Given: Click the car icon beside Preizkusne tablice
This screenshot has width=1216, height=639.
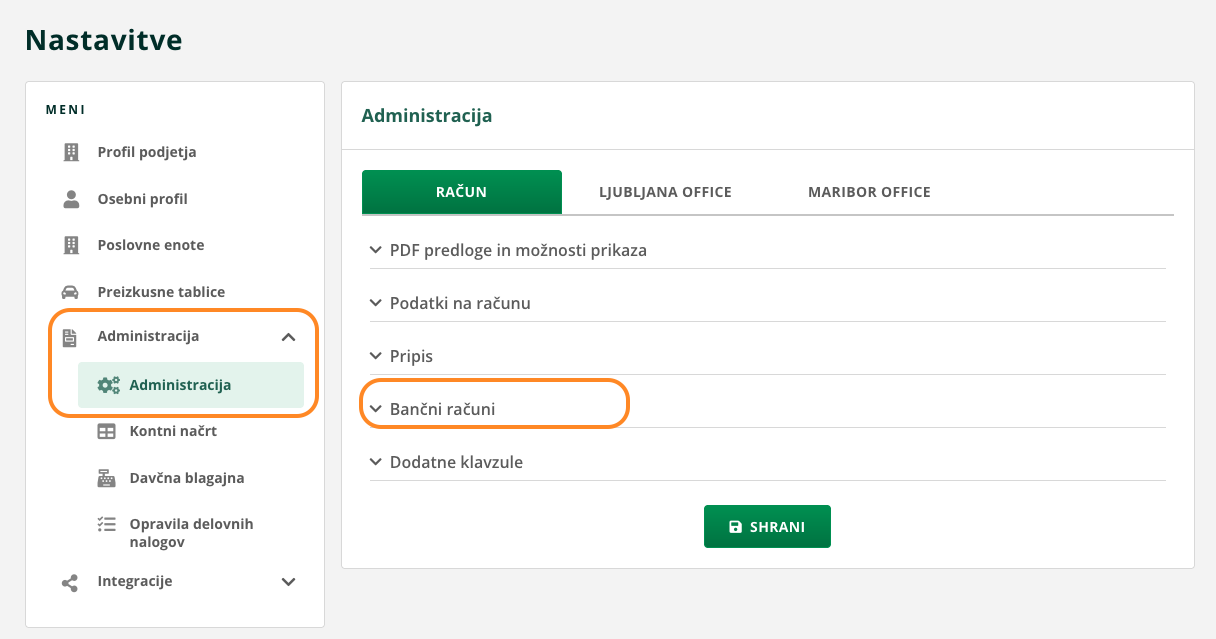Looking at the screenshot, I should [71, 292].
